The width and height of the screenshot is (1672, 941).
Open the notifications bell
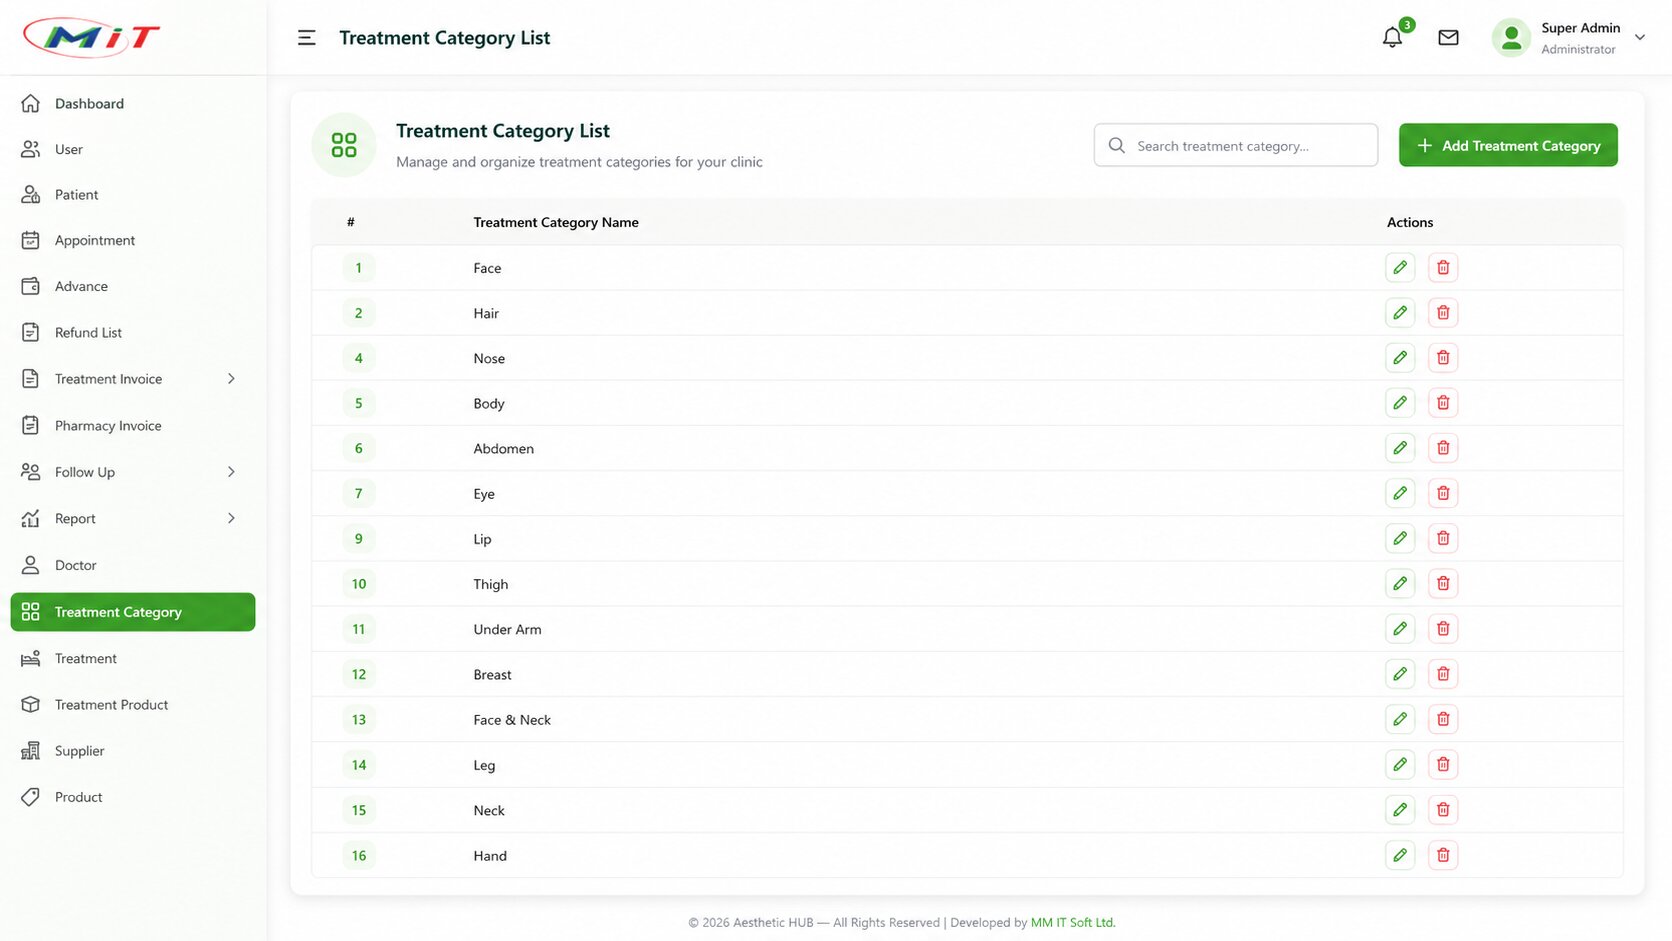coord(1392,38)
